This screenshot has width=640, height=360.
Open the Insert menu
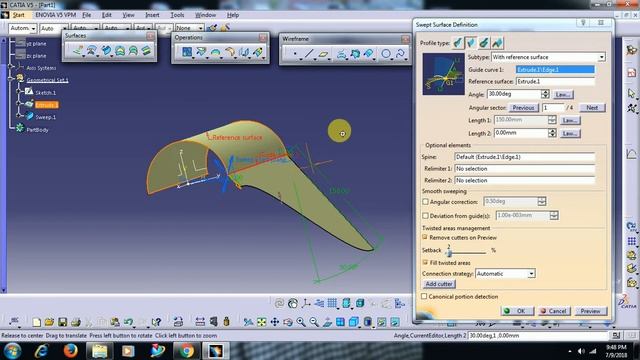(x=152, y=15)
